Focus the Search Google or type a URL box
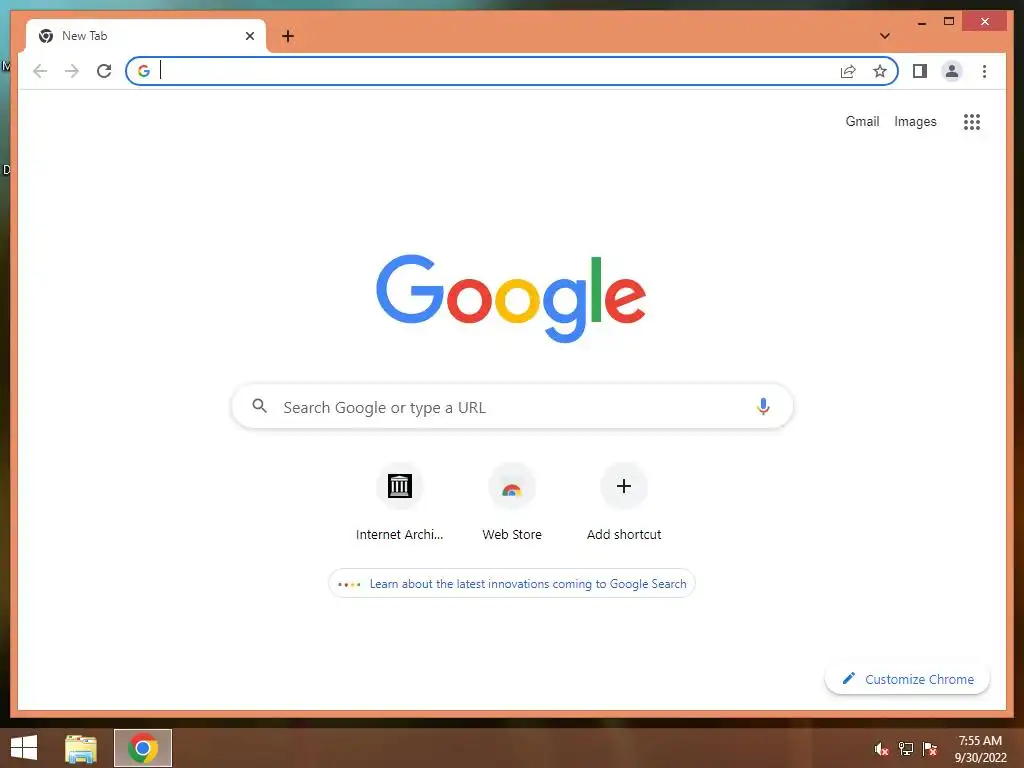Image resolution: width=1024 pixels, height=768 pixels. coord(512,407)
